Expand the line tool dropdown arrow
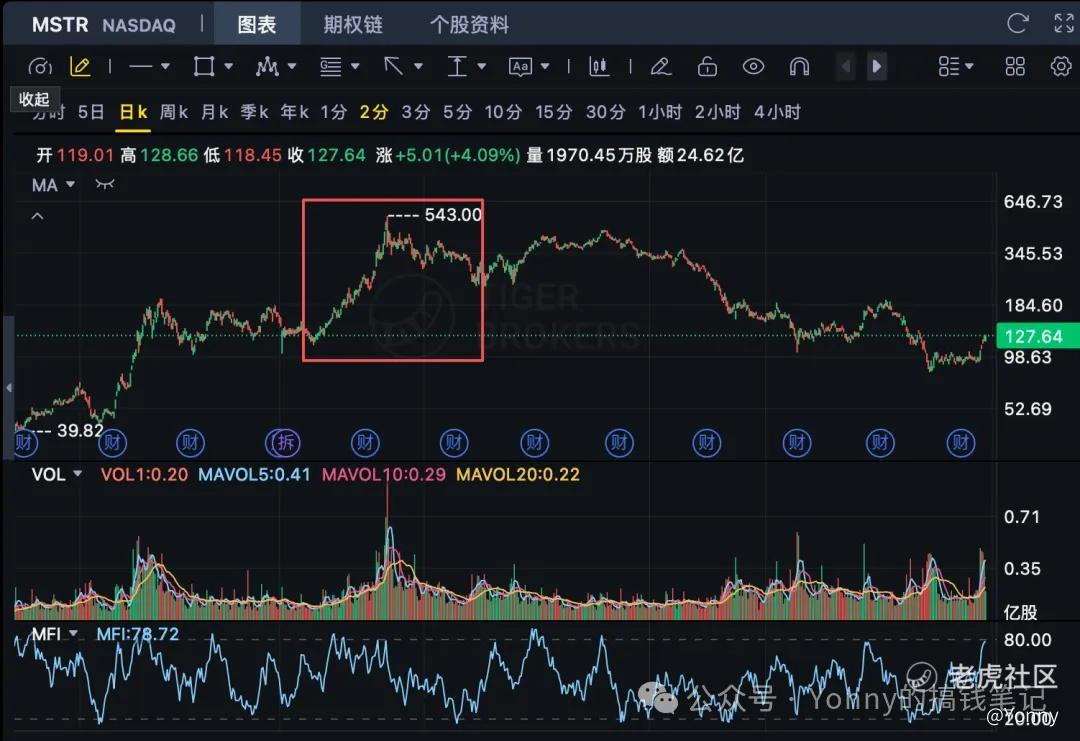The height and width of the screenshot is (741, 1080). click(x=165, y=67)
